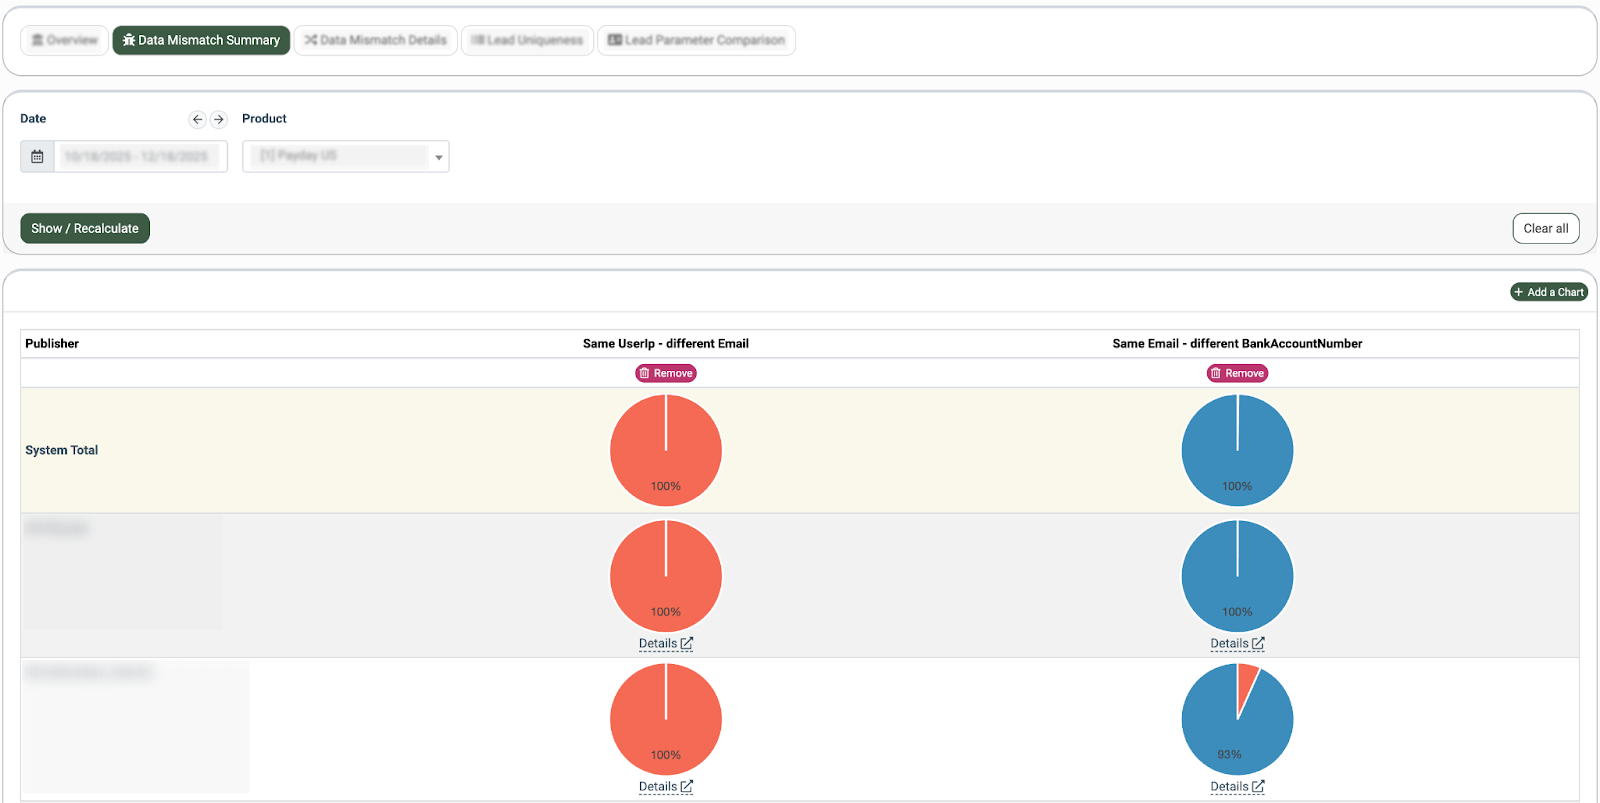Open the Product dropdown arrow
The image size is (1600, 803).
[x=438, y=157]
